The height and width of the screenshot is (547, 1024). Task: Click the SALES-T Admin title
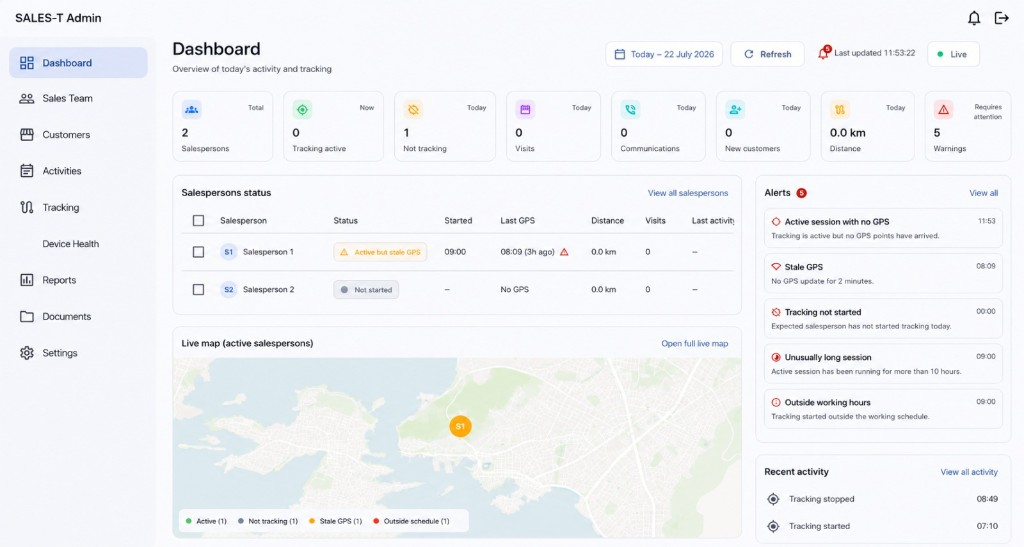coord(58,18)
